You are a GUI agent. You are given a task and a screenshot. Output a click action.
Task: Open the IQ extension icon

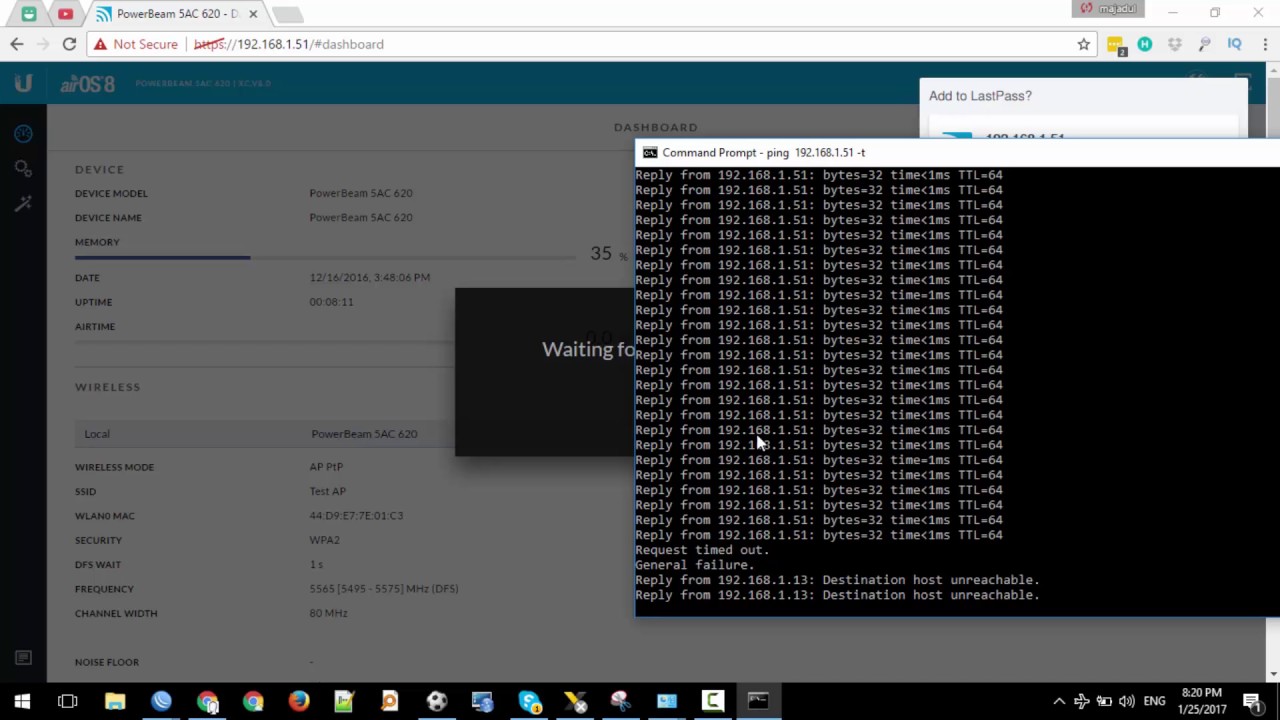click(1234, 44)
